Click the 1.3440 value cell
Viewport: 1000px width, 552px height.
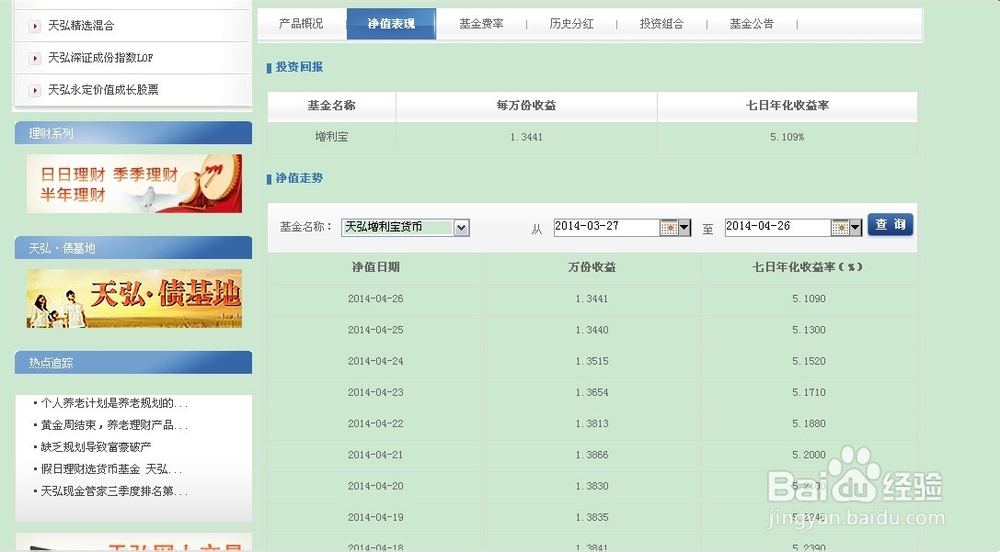tap(592, 330)
